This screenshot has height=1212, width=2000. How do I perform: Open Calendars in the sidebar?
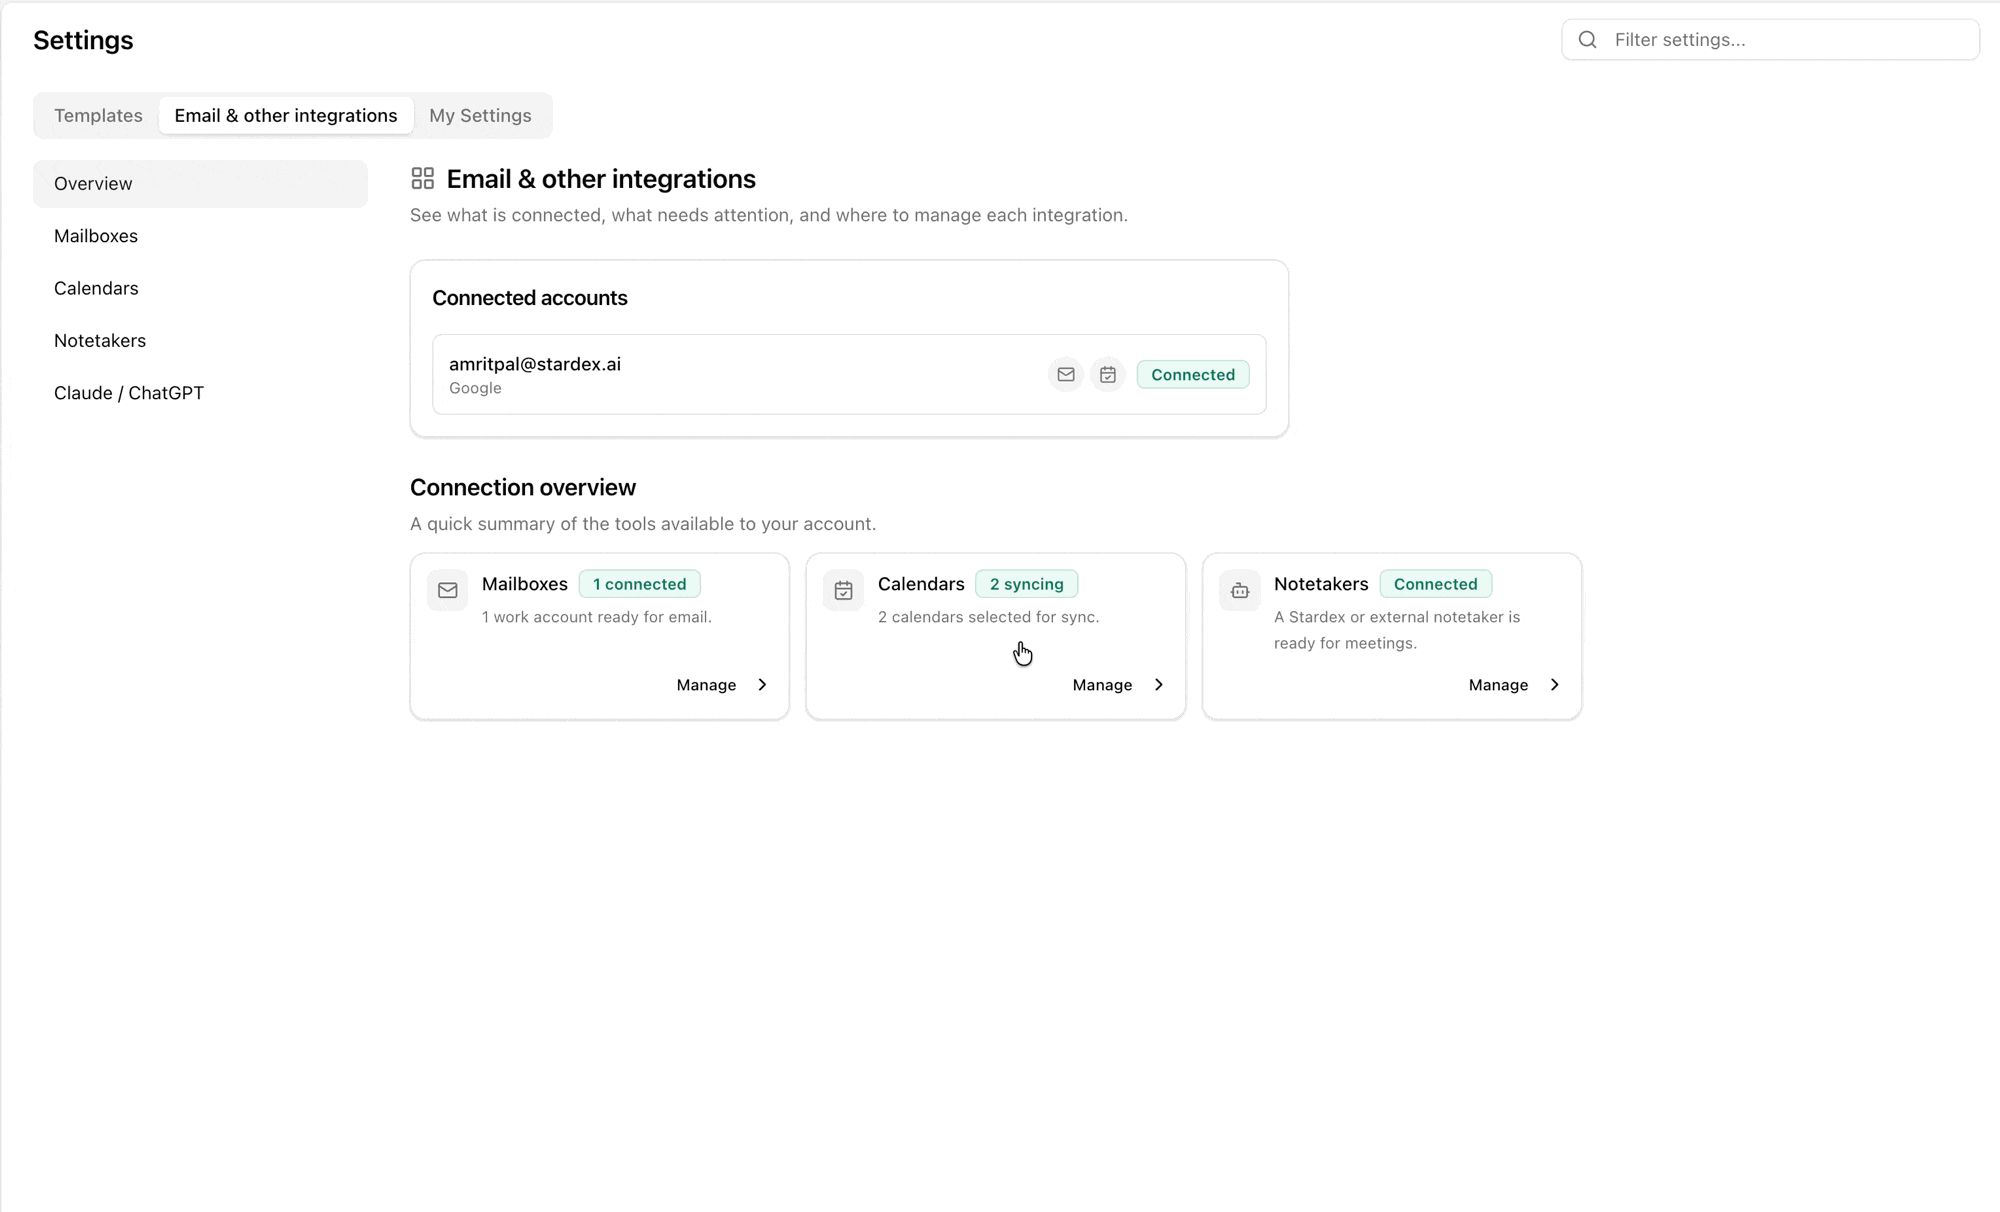click(x=200, y=288)
